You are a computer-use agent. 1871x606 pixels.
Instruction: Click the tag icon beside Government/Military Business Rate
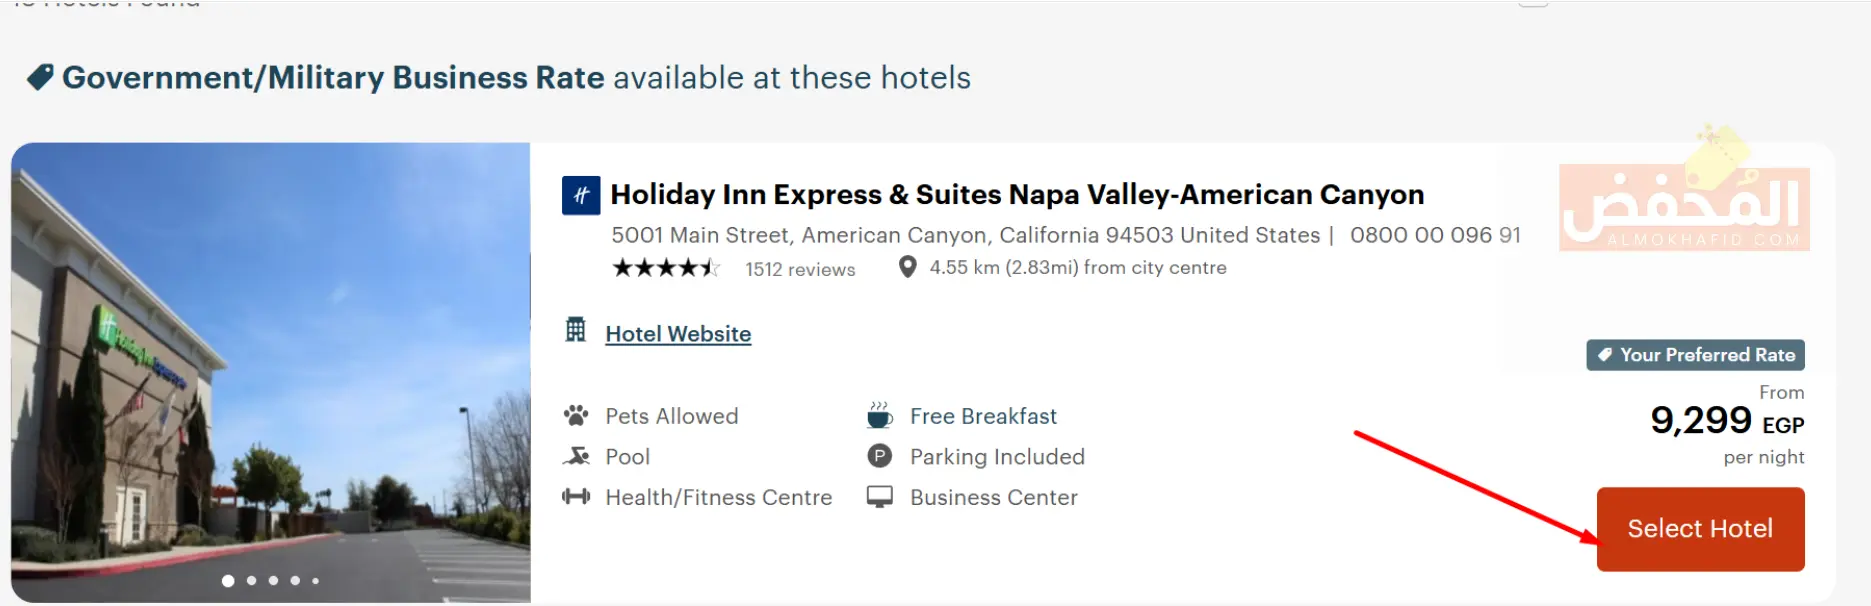40,77
